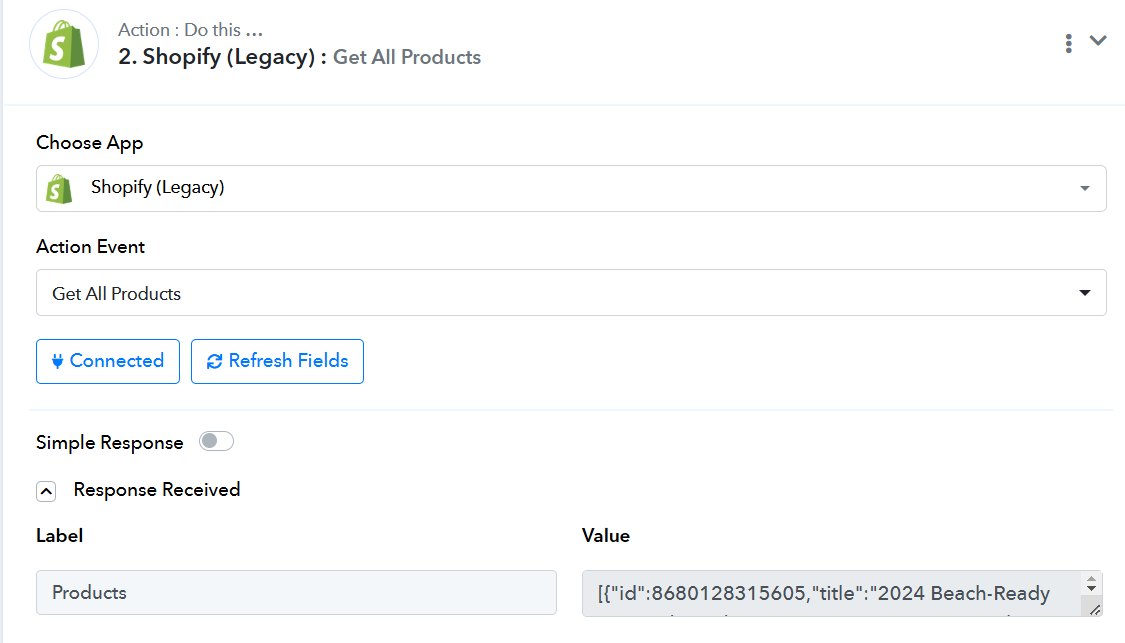Click the refresh arrows icon beside Refresh Fields

[x=214, y=362]
